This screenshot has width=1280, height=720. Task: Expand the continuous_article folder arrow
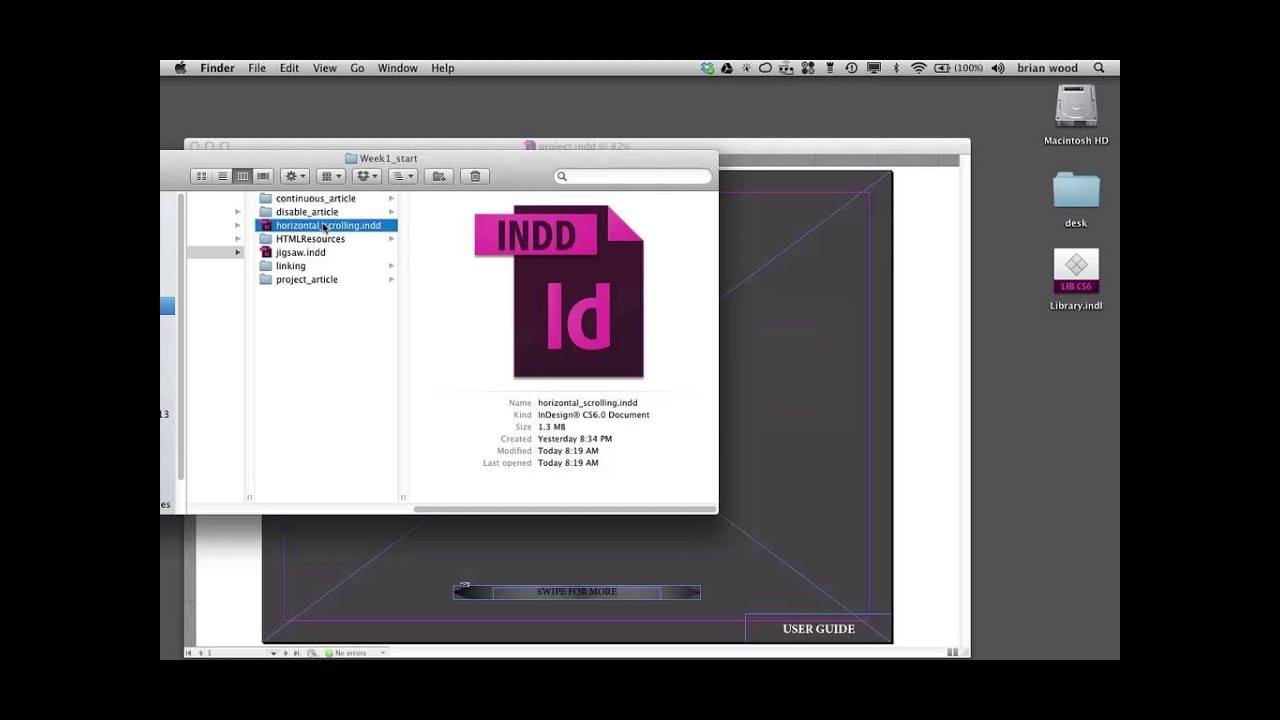click(391, 198)
